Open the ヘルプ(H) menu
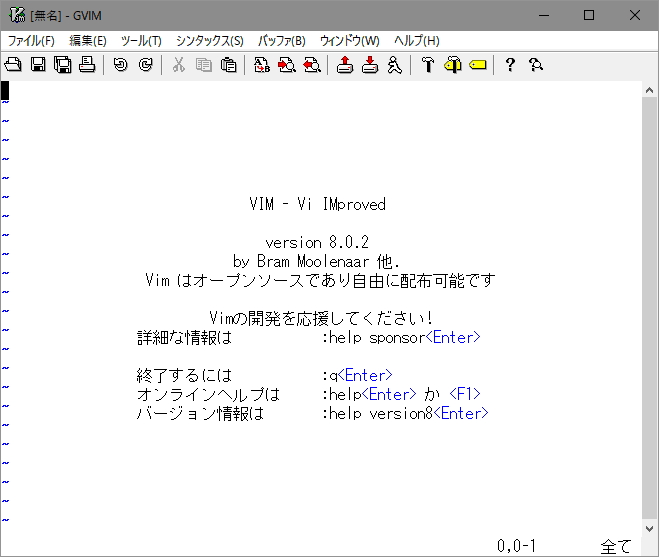659x557 pixels. (417, 41)
